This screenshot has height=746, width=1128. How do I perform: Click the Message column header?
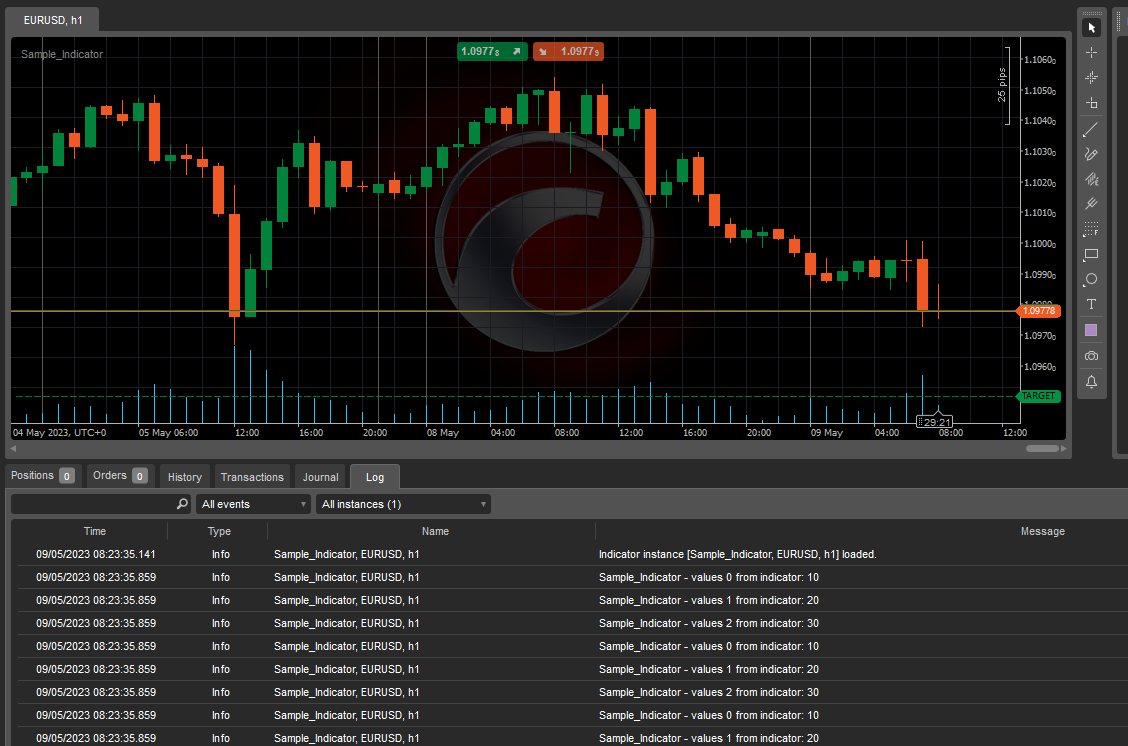coord(1042,532)
